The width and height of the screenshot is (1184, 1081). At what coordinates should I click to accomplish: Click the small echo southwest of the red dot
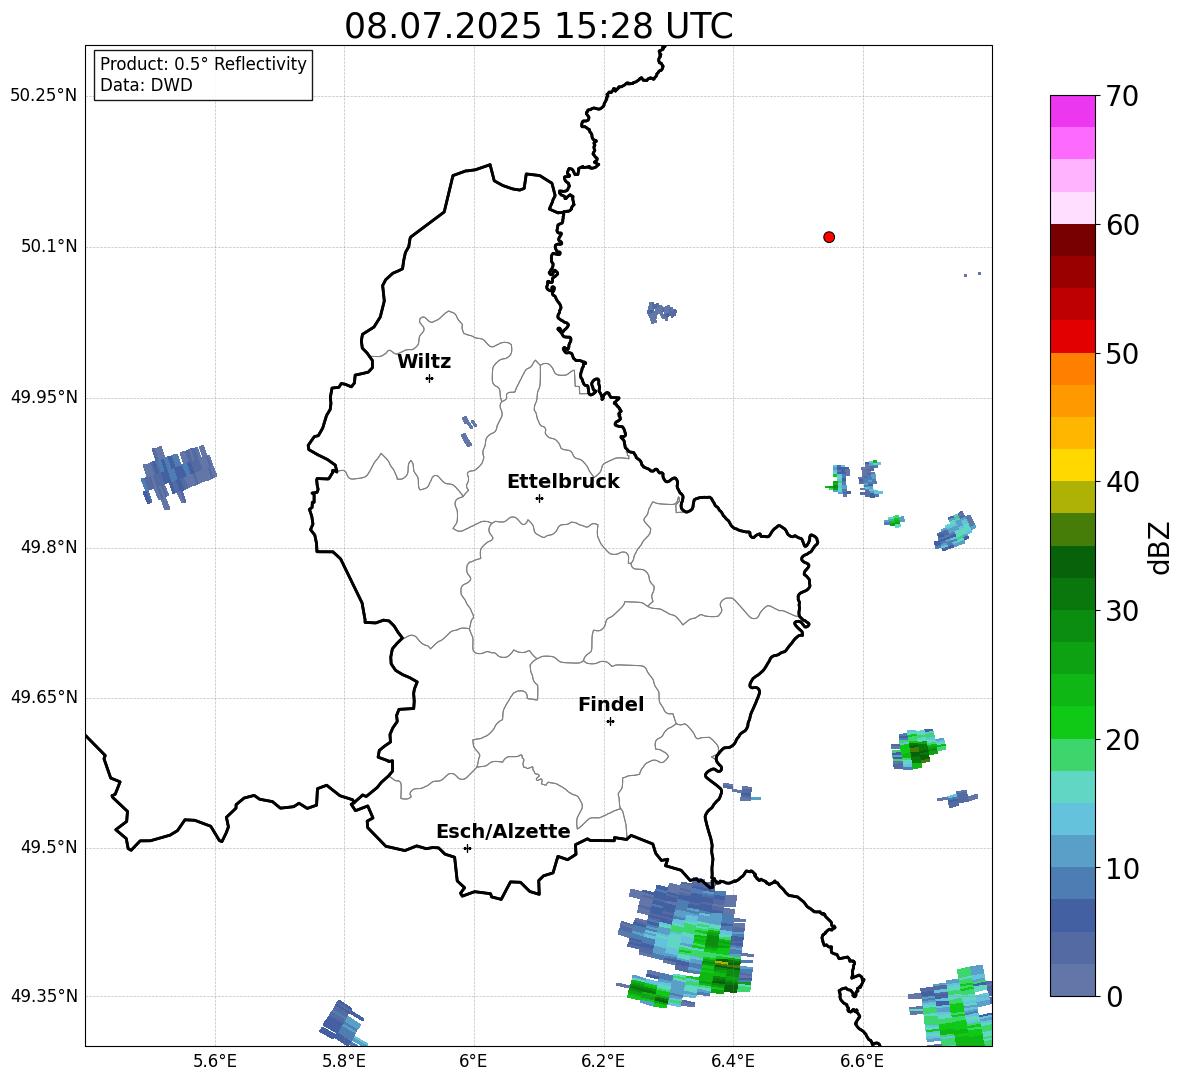point(661,311)
